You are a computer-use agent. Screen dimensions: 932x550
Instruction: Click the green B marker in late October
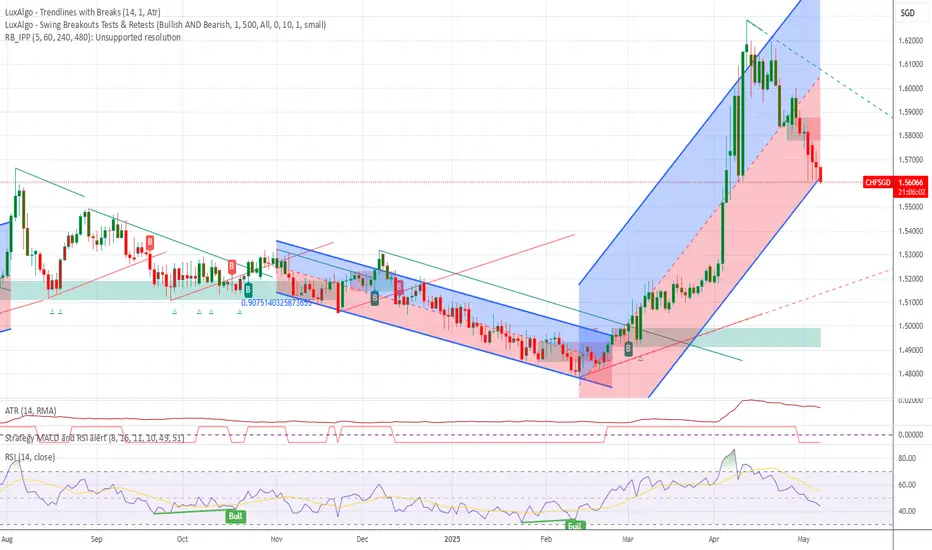[x=248, y=290]
